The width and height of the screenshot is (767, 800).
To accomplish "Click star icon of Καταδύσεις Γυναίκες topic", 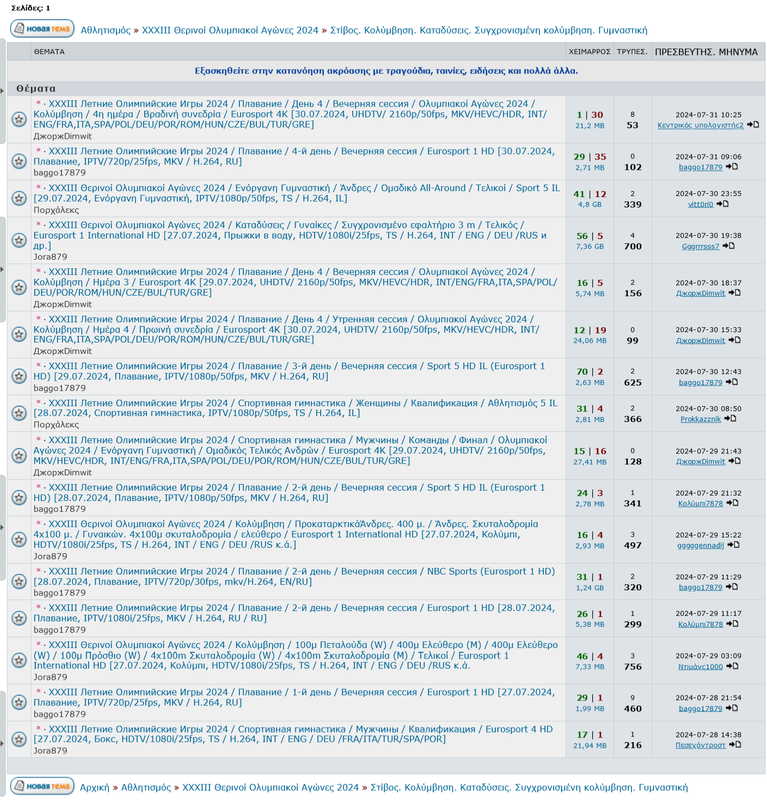I will coord(19,240).
